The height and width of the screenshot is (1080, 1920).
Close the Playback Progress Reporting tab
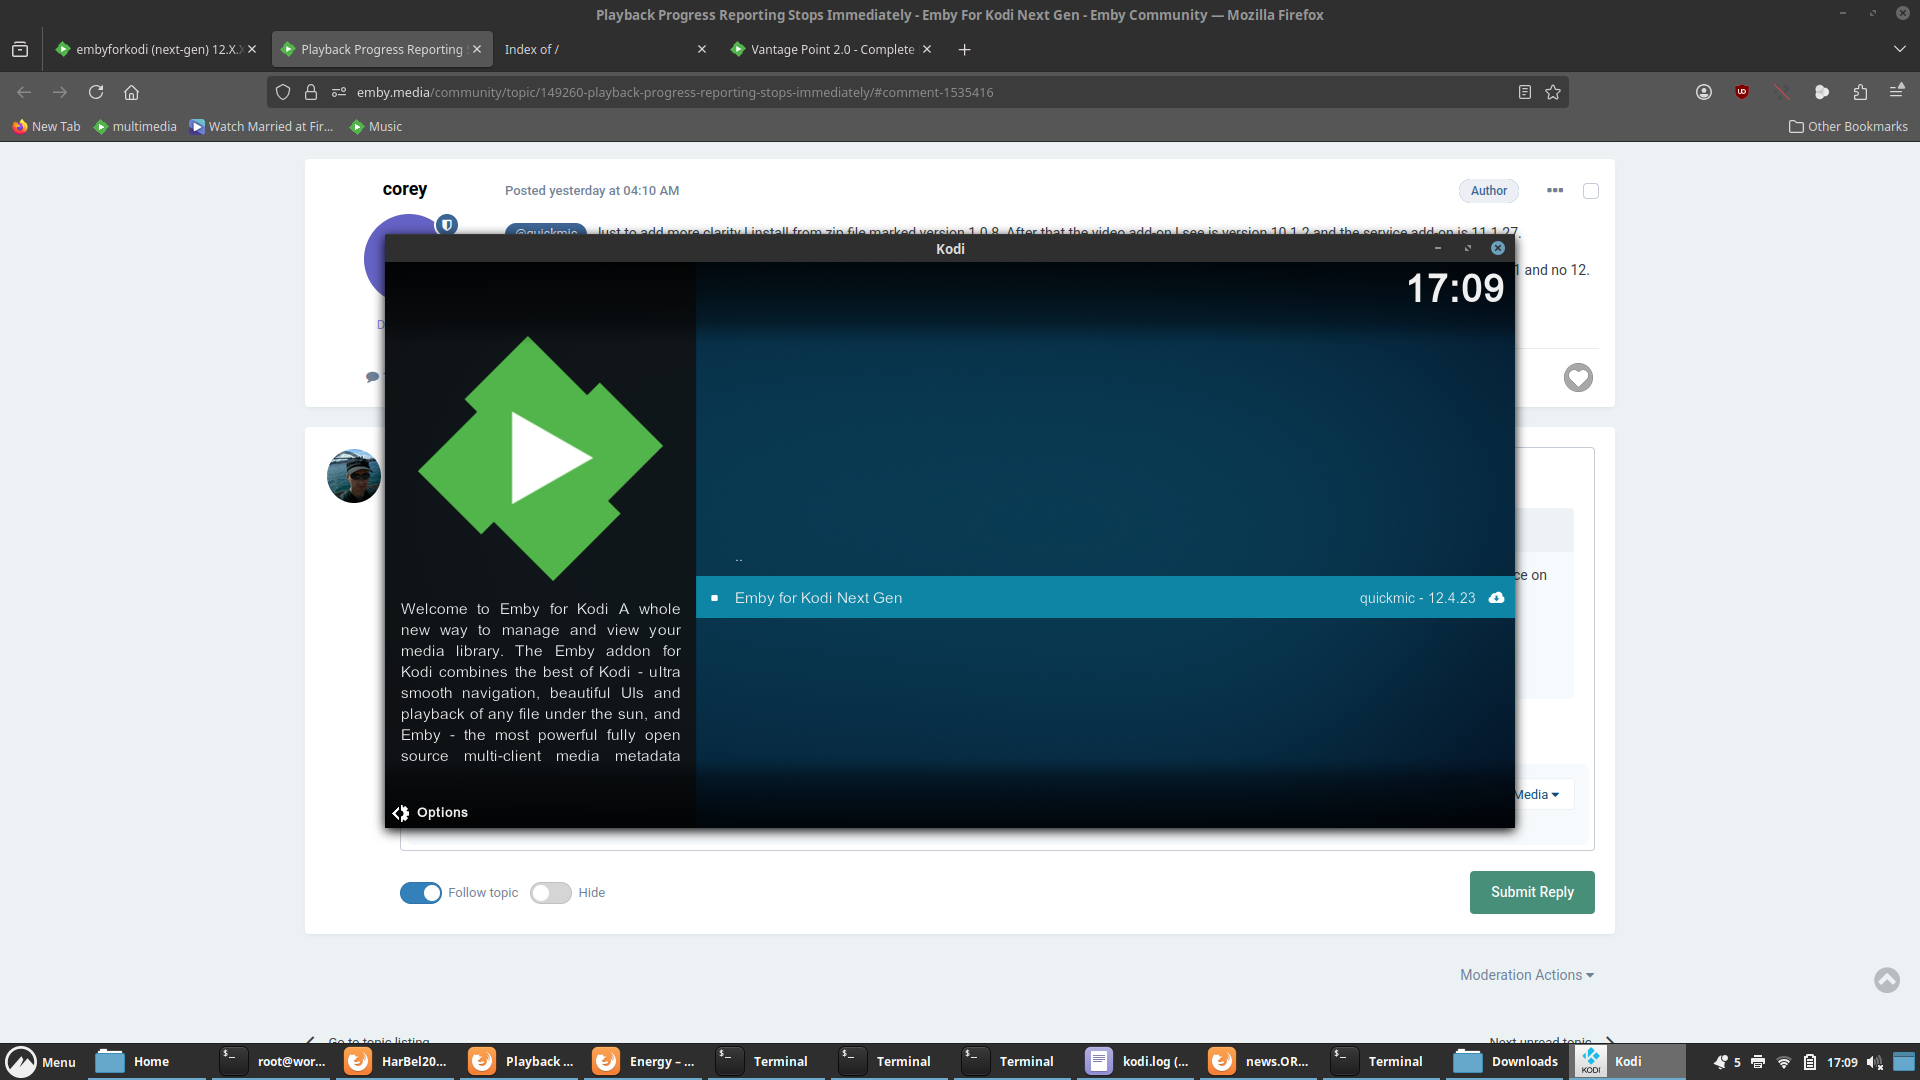tap(477, 49)
